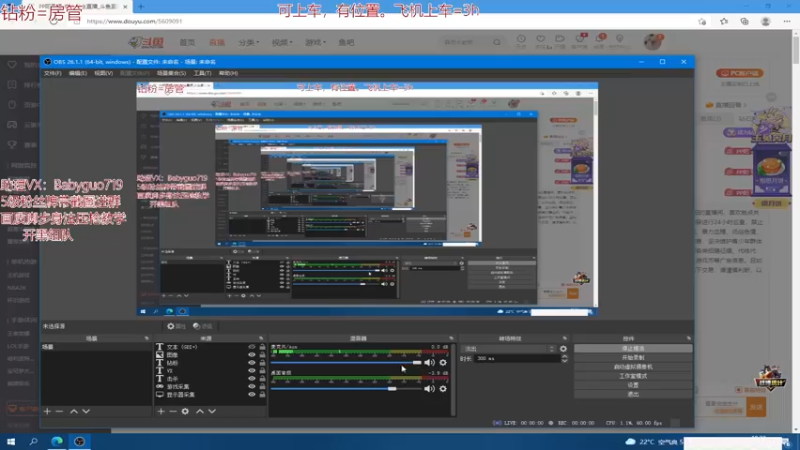Open OBS 设置 button in controls
This screenshot has height=450, width=800.
pyautogui.click(x=633, y=385)
